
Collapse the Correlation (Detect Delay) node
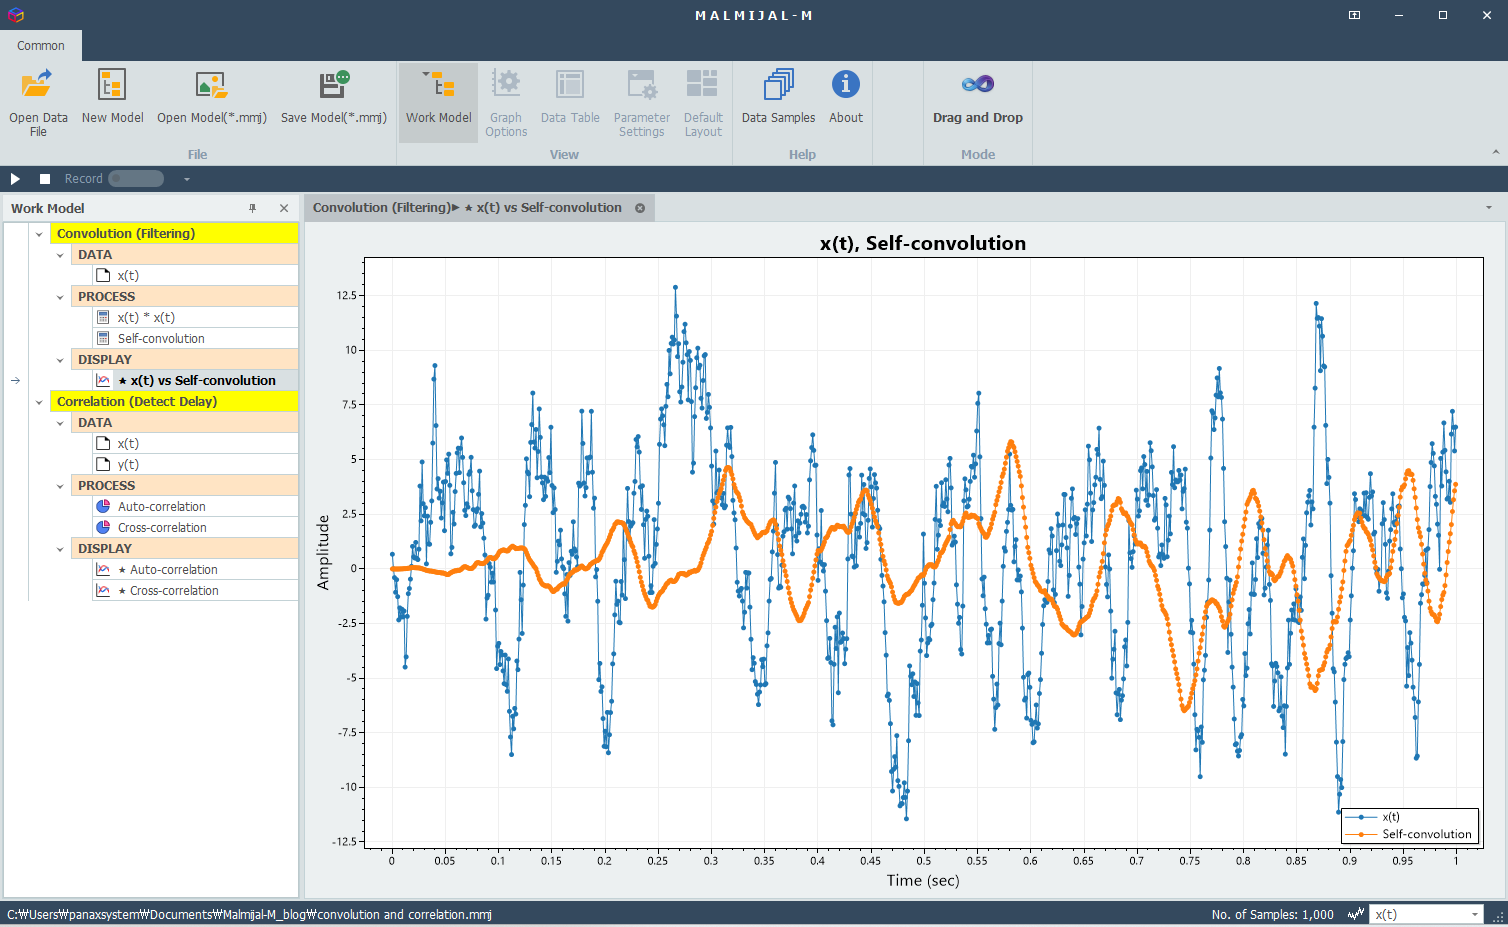tap(39, 402)
